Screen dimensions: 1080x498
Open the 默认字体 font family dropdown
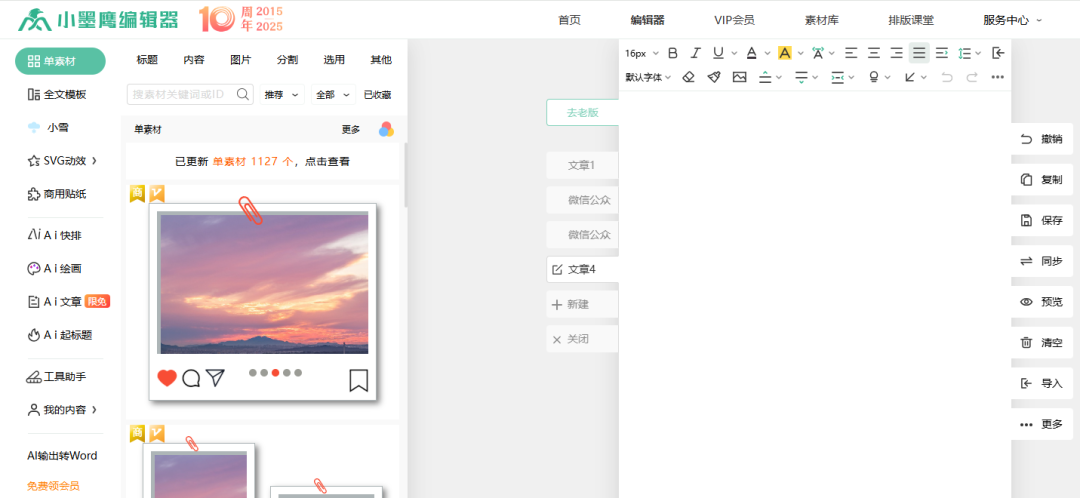[648, 77]
